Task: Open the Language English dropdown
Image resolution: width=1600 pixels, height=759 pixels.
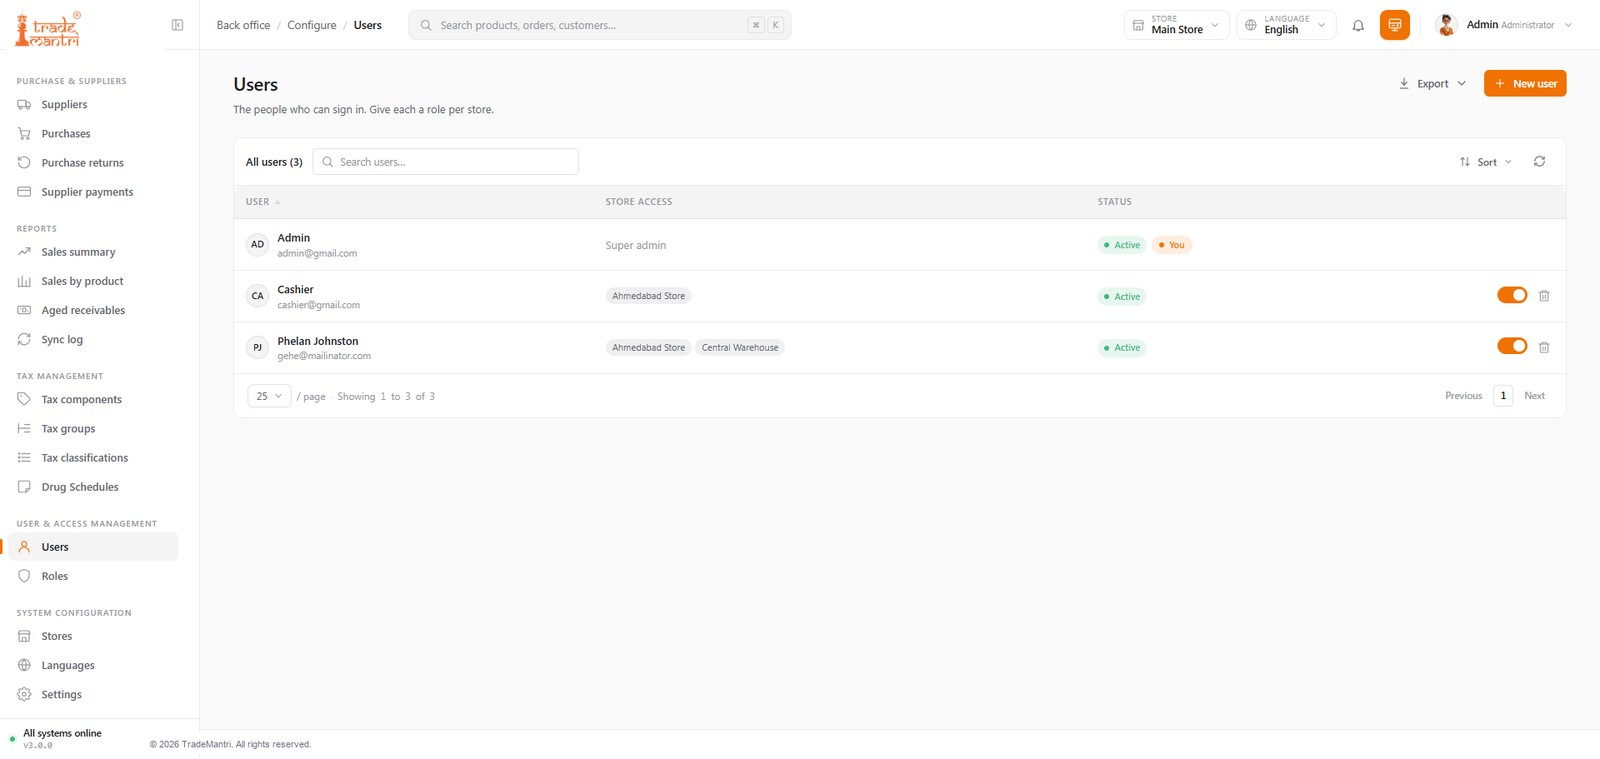Action: click(x=1286, y=25)
